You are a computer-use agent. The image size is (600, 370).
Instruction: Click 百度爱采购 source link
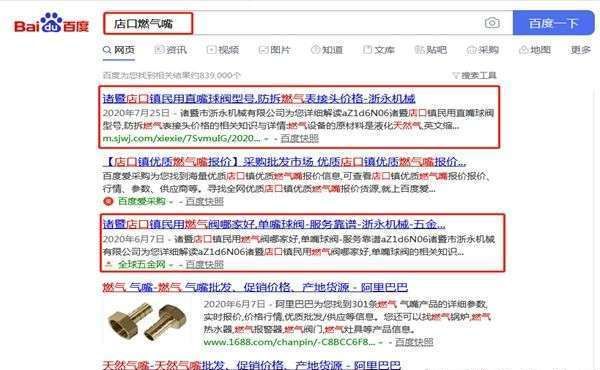[x=141, y=201]
